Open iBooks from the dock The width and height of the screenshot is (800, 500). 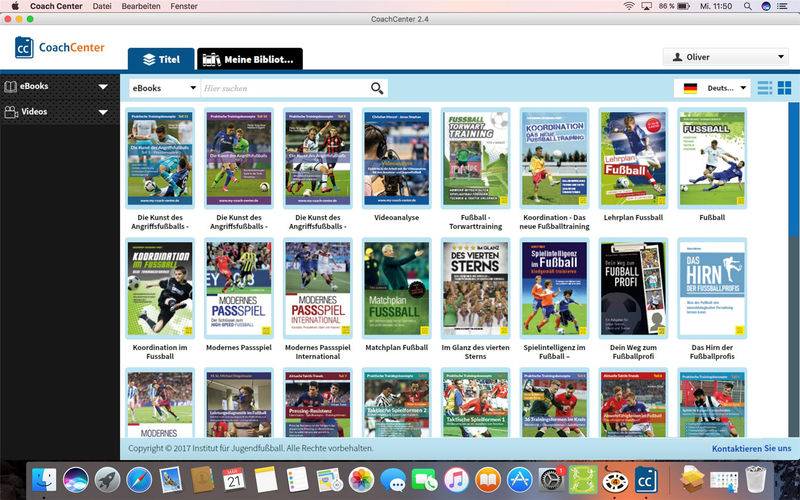[488, 480]
